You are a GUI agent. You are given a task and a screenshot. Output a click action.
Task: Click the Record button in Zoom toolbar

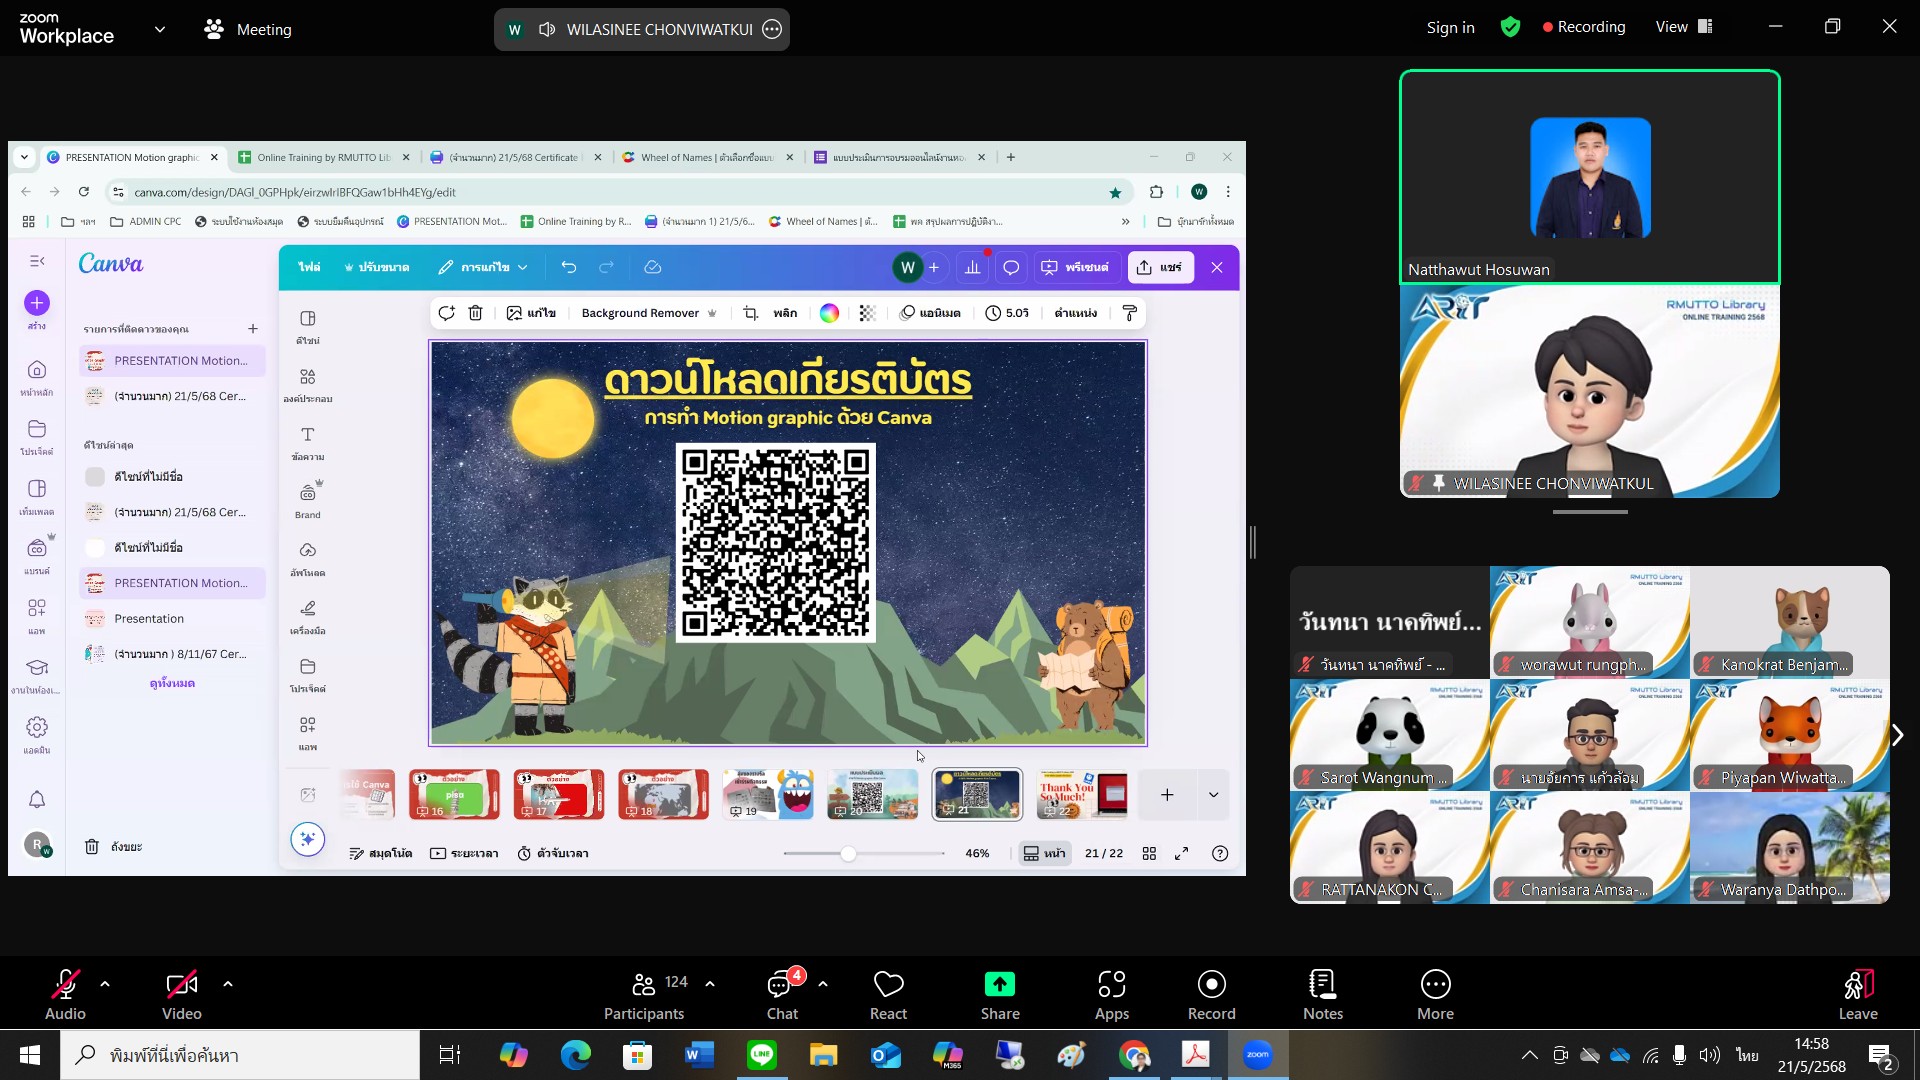coord(1211,994)
